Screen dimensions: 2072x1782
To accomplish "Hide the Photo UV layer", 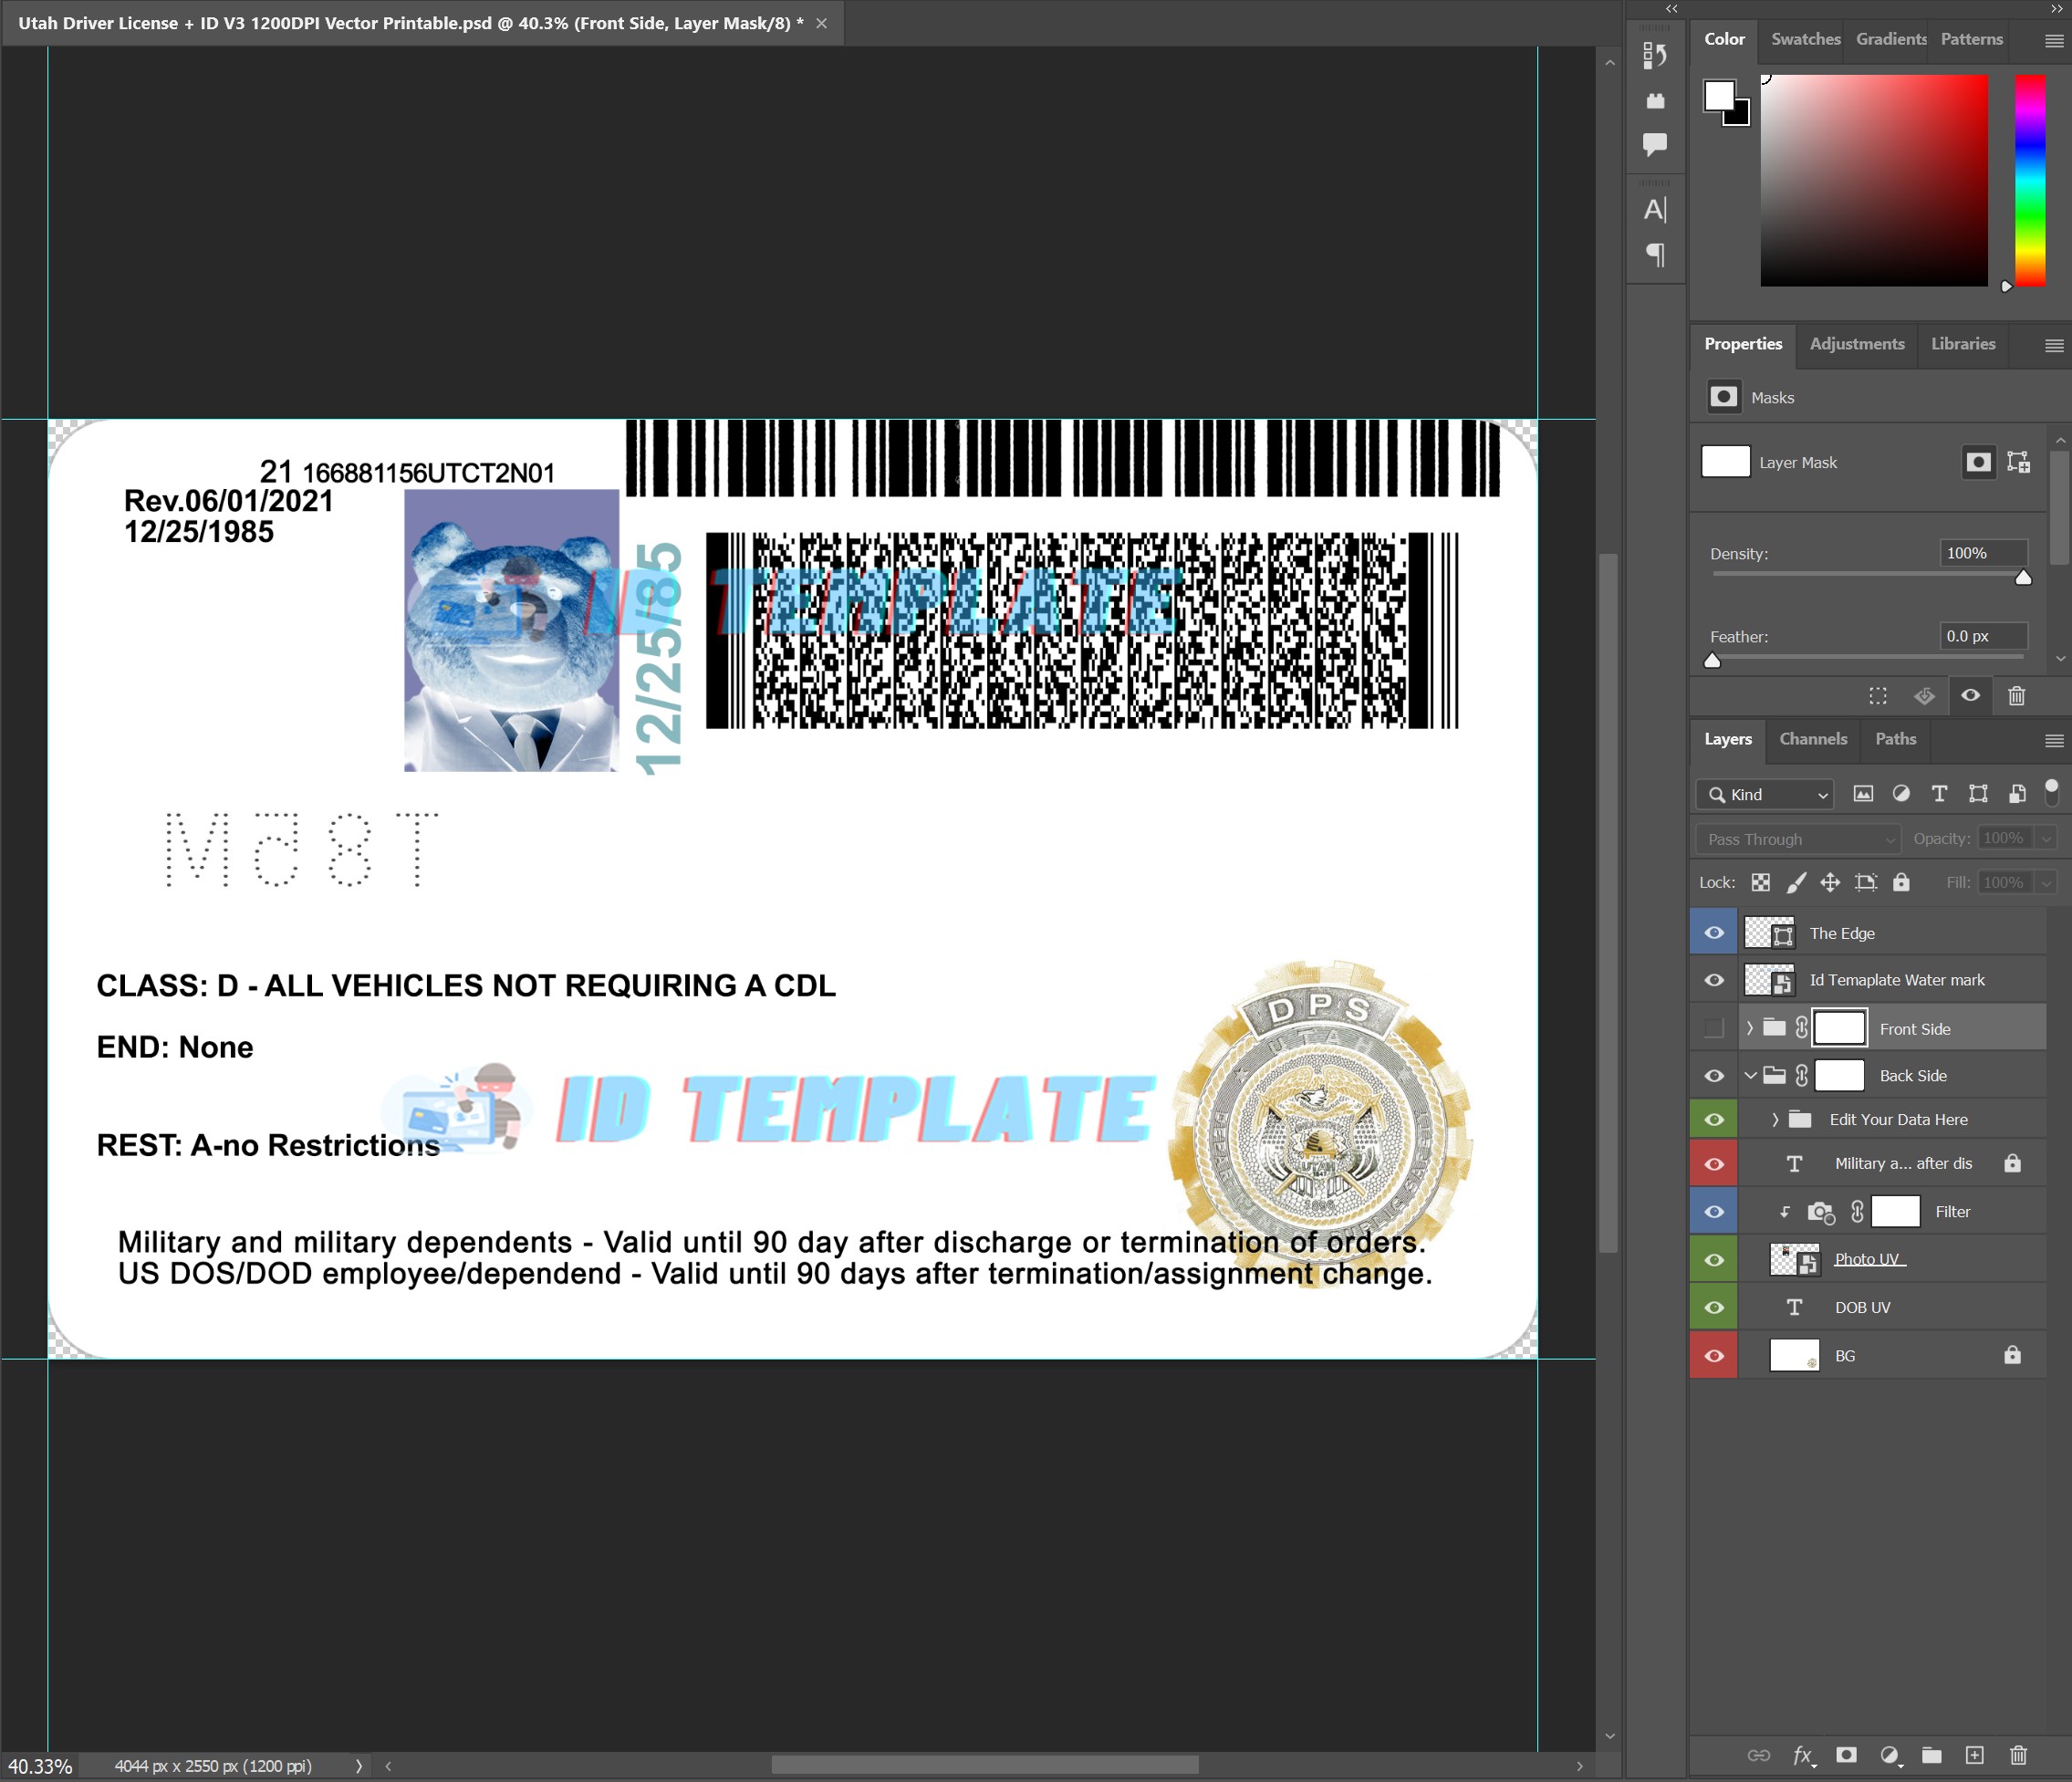I will click(1714, 1260).
